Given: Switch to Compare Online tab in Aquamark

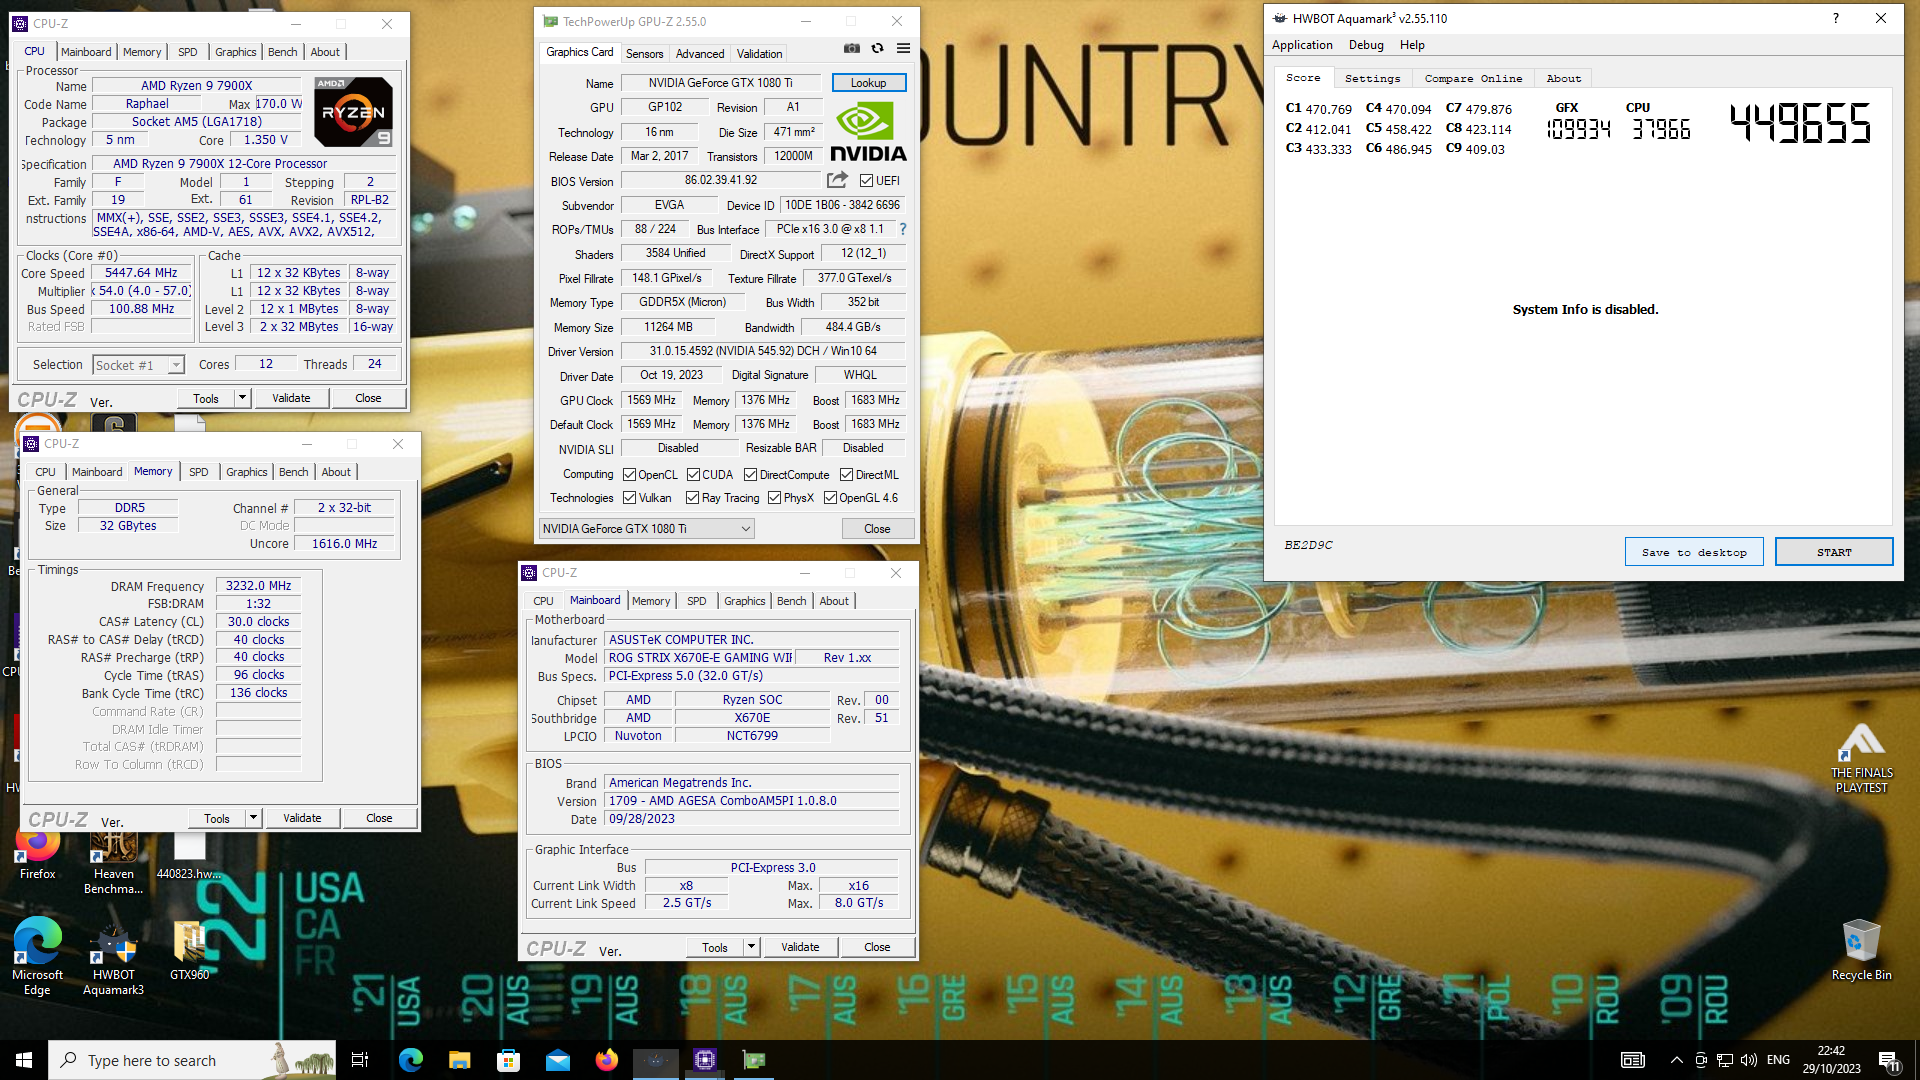Looking at the screenshot, I should click(1473, 78).
